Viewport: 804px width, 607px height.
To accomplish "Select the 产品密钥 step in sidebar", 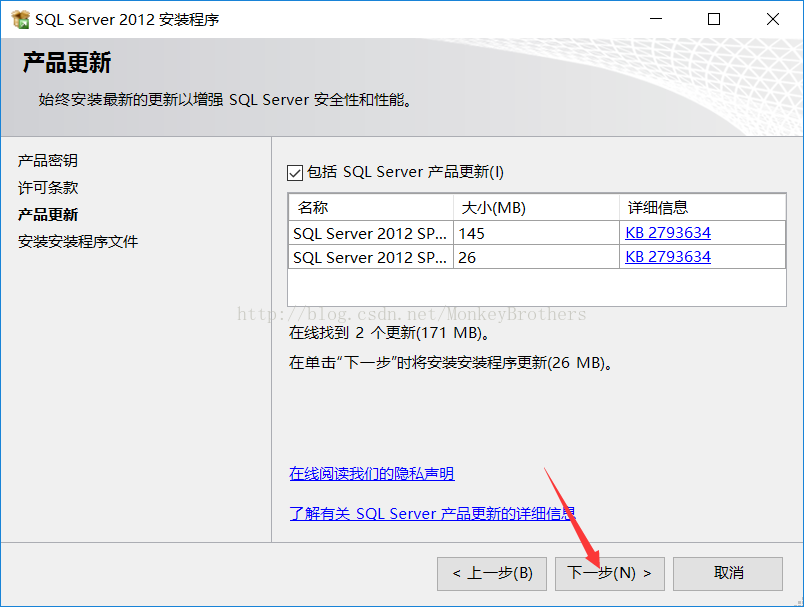I will pos(48,161).
